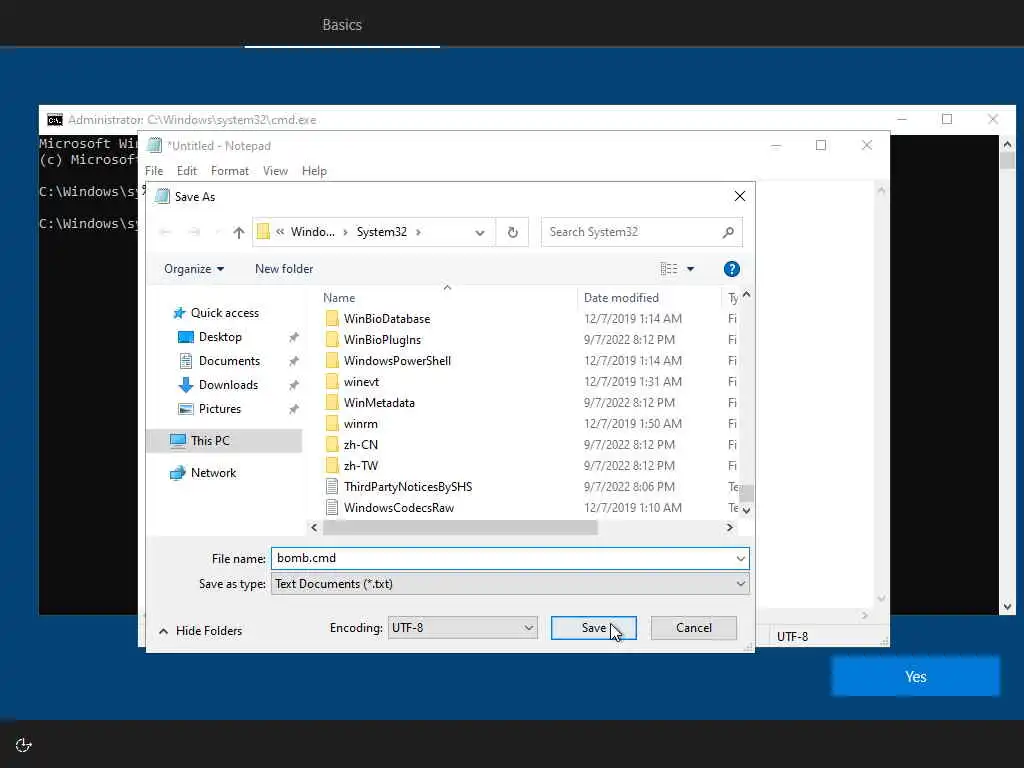This screenshot has width=1024, height=768.
Task: Click the Save button
Action: click(594, 628)
